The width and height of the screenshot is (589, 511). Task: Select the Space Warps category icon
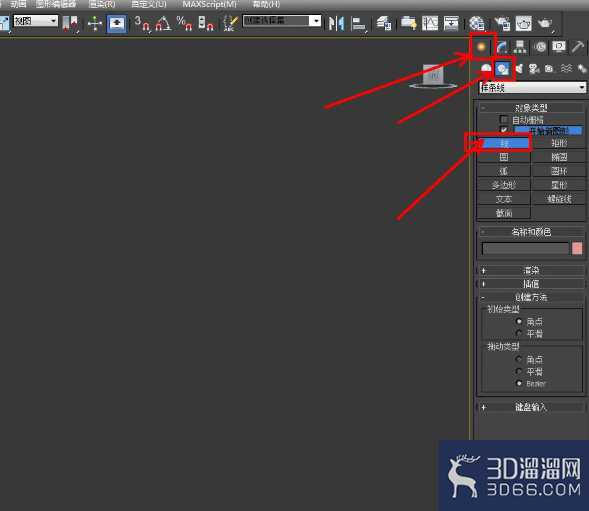click(x=566, y=69)
